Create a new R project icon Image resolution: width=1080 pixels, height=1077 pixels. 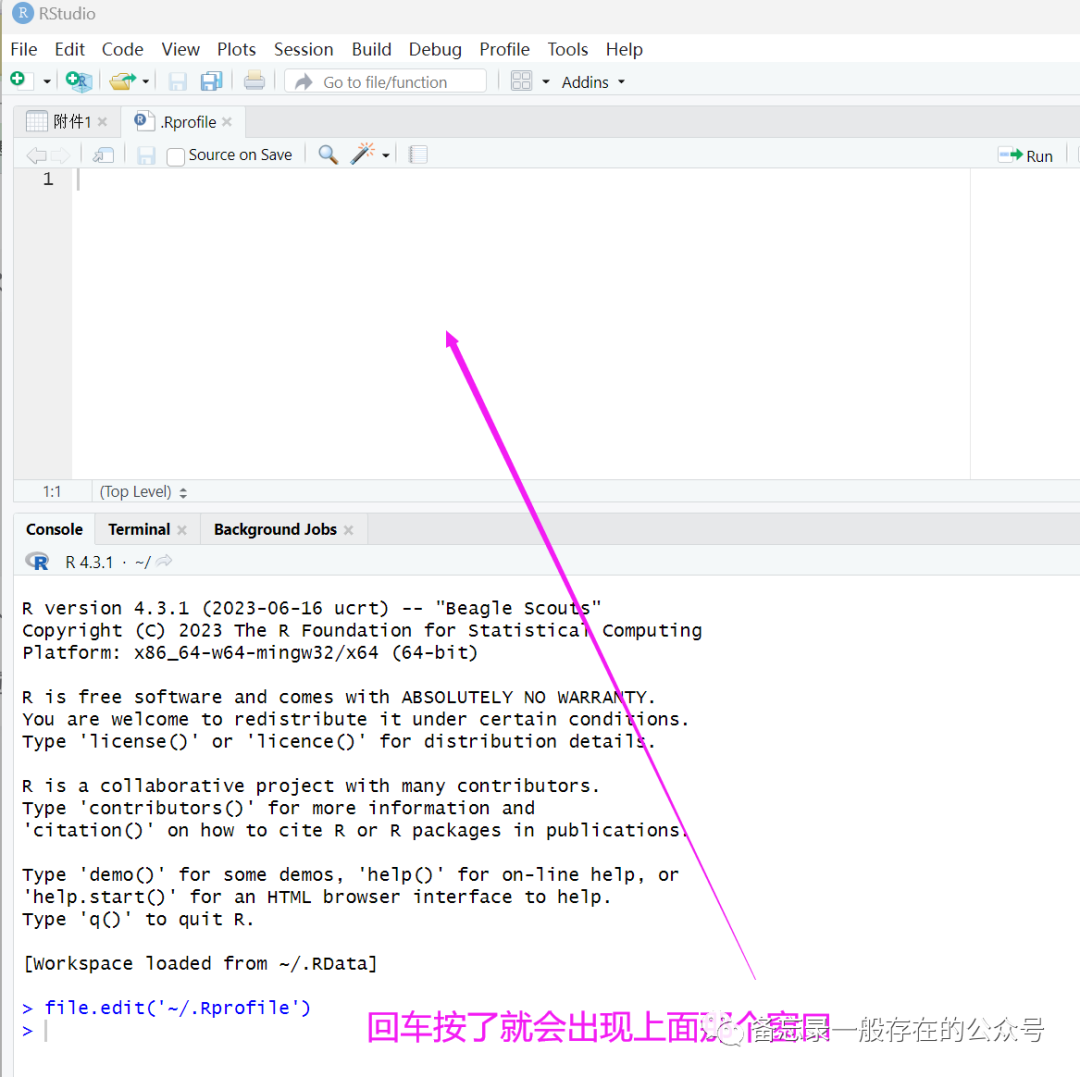pos(79,81)
